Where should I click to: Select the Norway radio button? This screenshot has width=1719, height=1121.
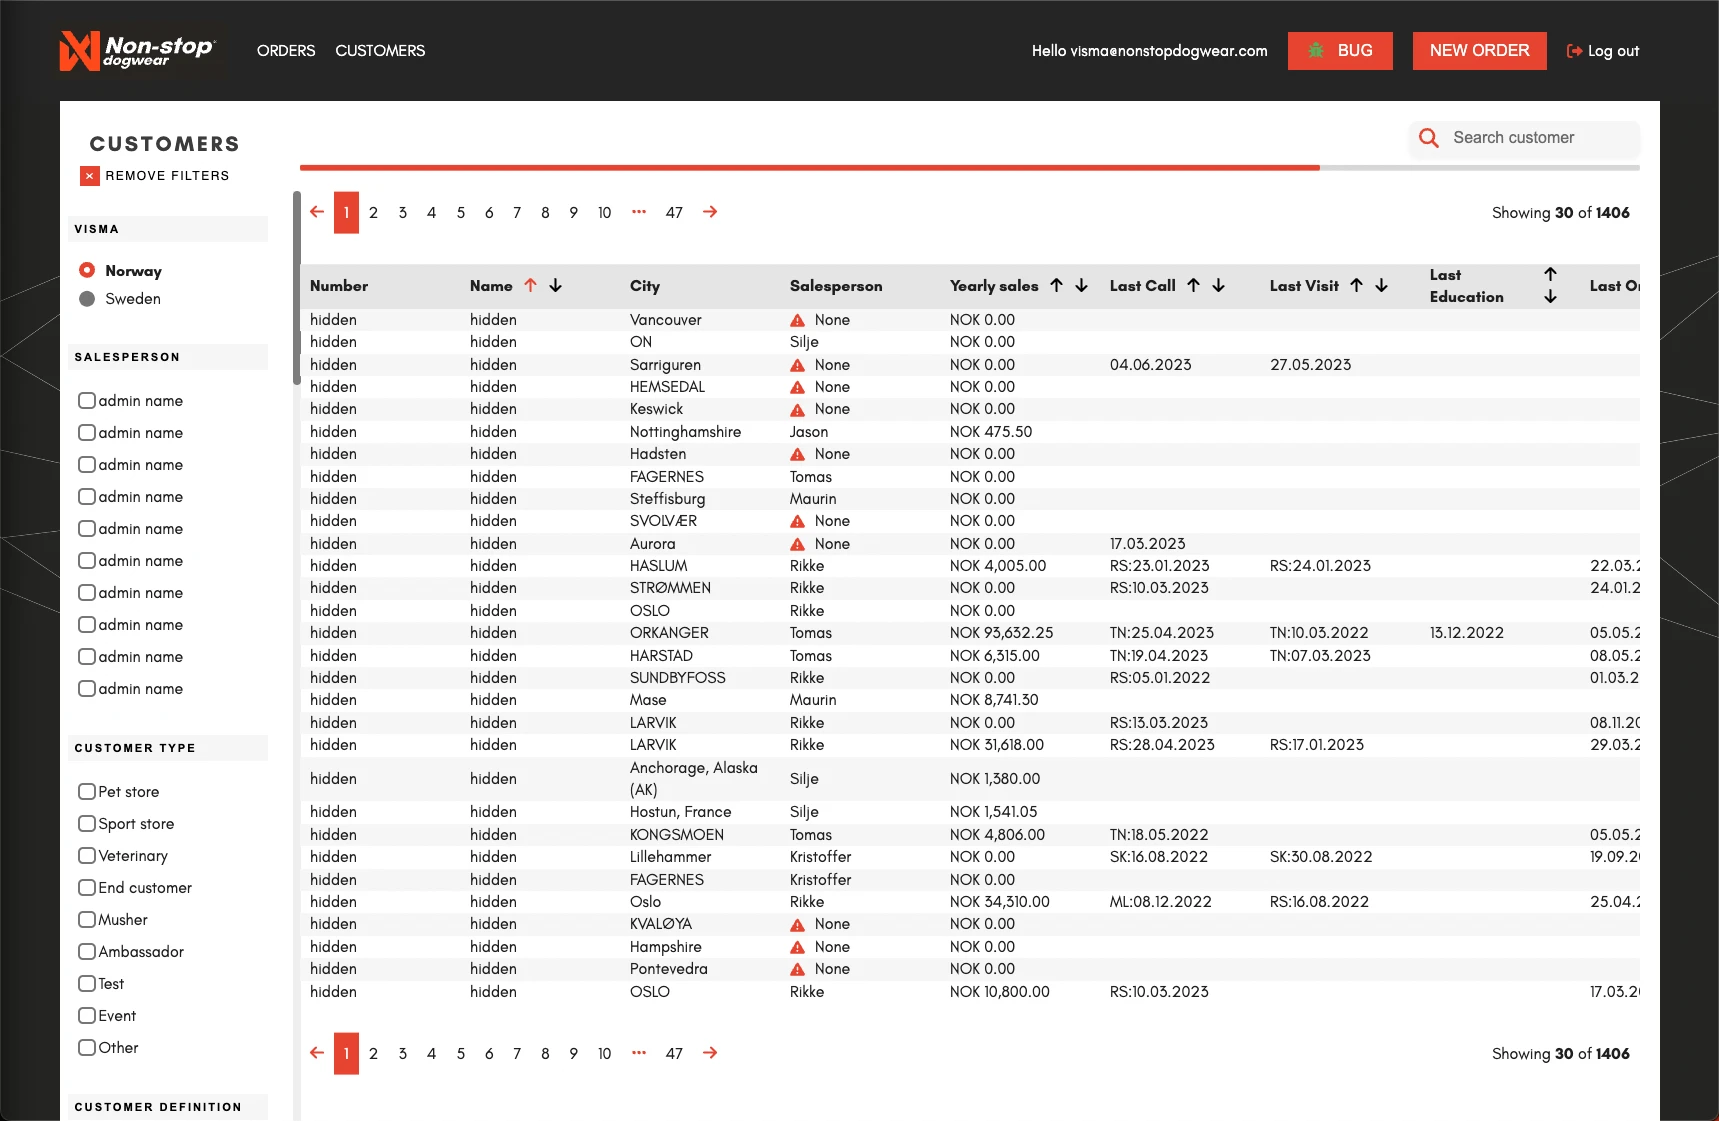click(88, 270)
